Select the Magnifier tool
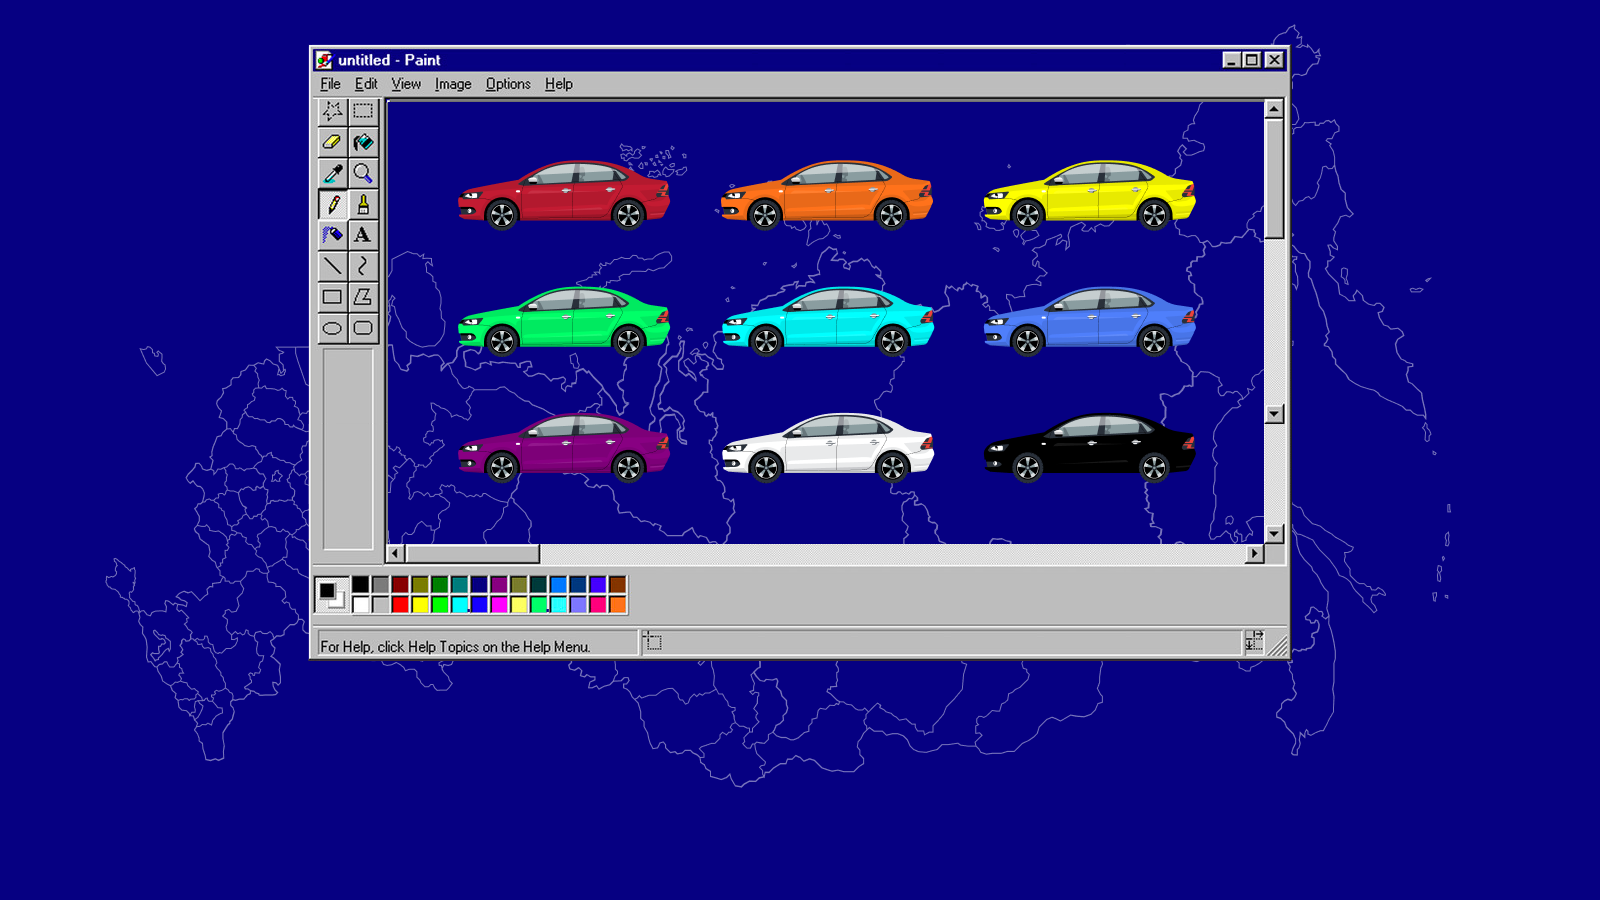This screenshot has height=900, width=1600. tap(363, 173)
